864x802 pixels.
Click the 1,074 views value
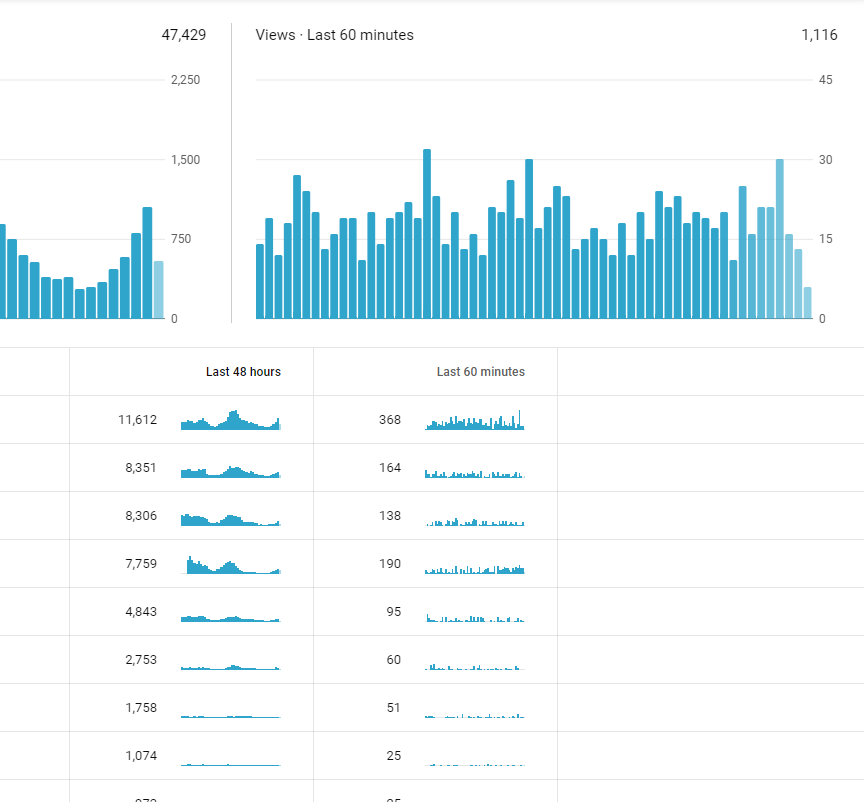point(141,755)
